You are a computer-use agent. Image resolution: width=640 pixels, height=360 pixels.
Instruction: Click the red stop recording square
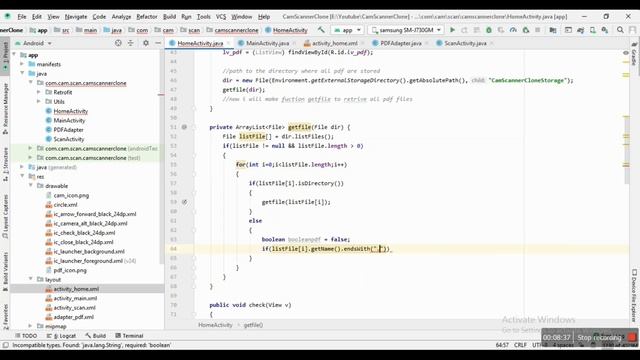point(632,337)
